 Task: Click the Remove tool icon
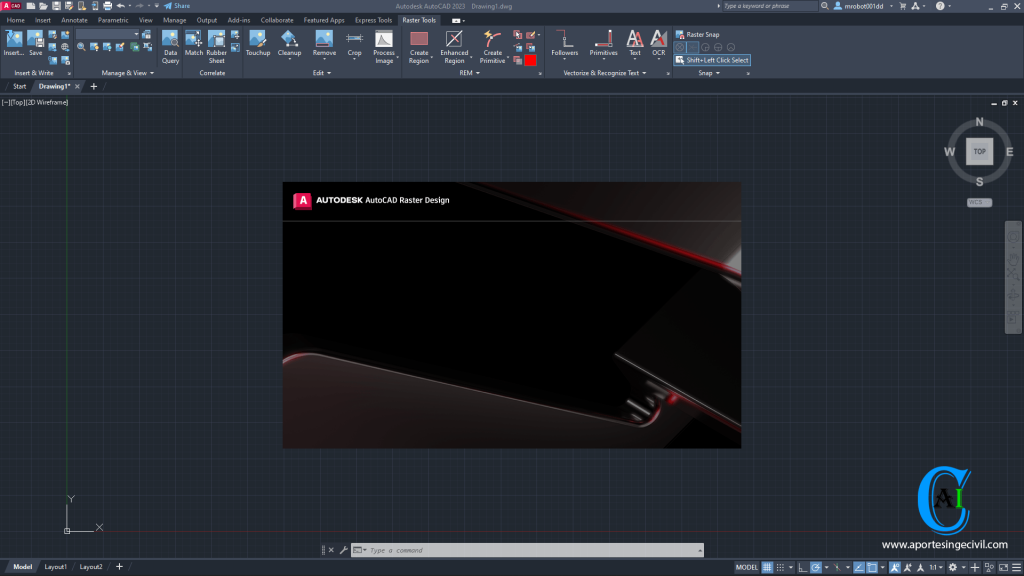(324, 44)
